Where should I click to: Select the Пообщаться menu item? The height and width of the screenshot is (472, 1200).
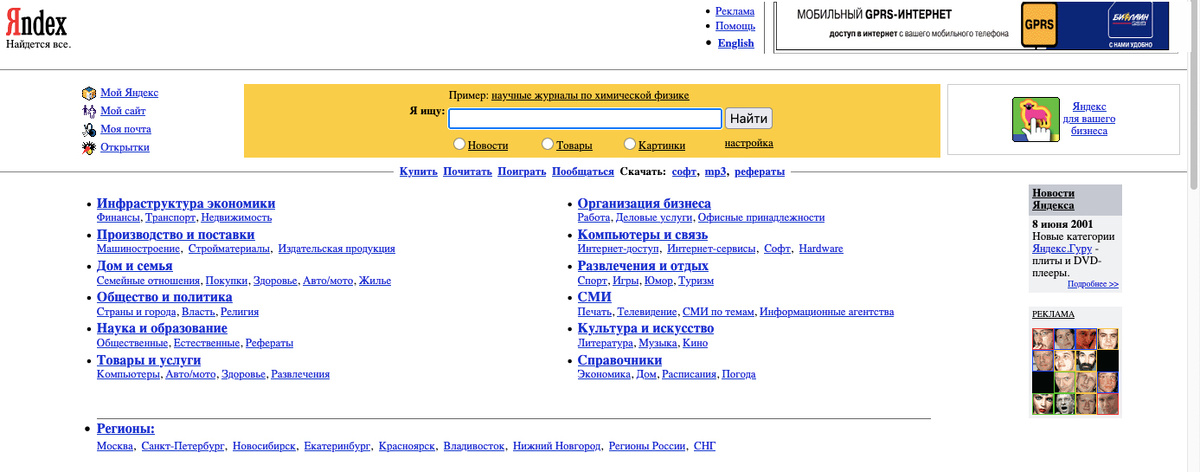pyautogui.click(x=583, y=172)
